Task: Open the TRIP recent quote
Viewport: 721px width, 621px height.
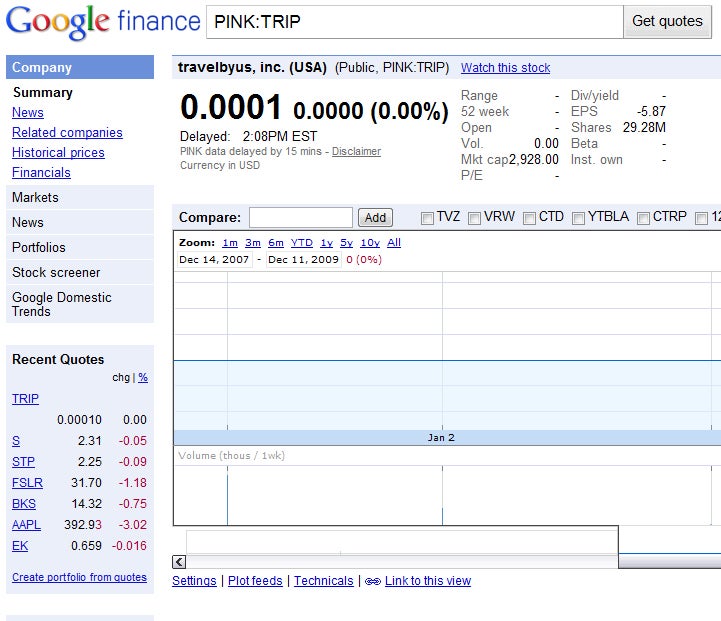Action: click(25, 399)
